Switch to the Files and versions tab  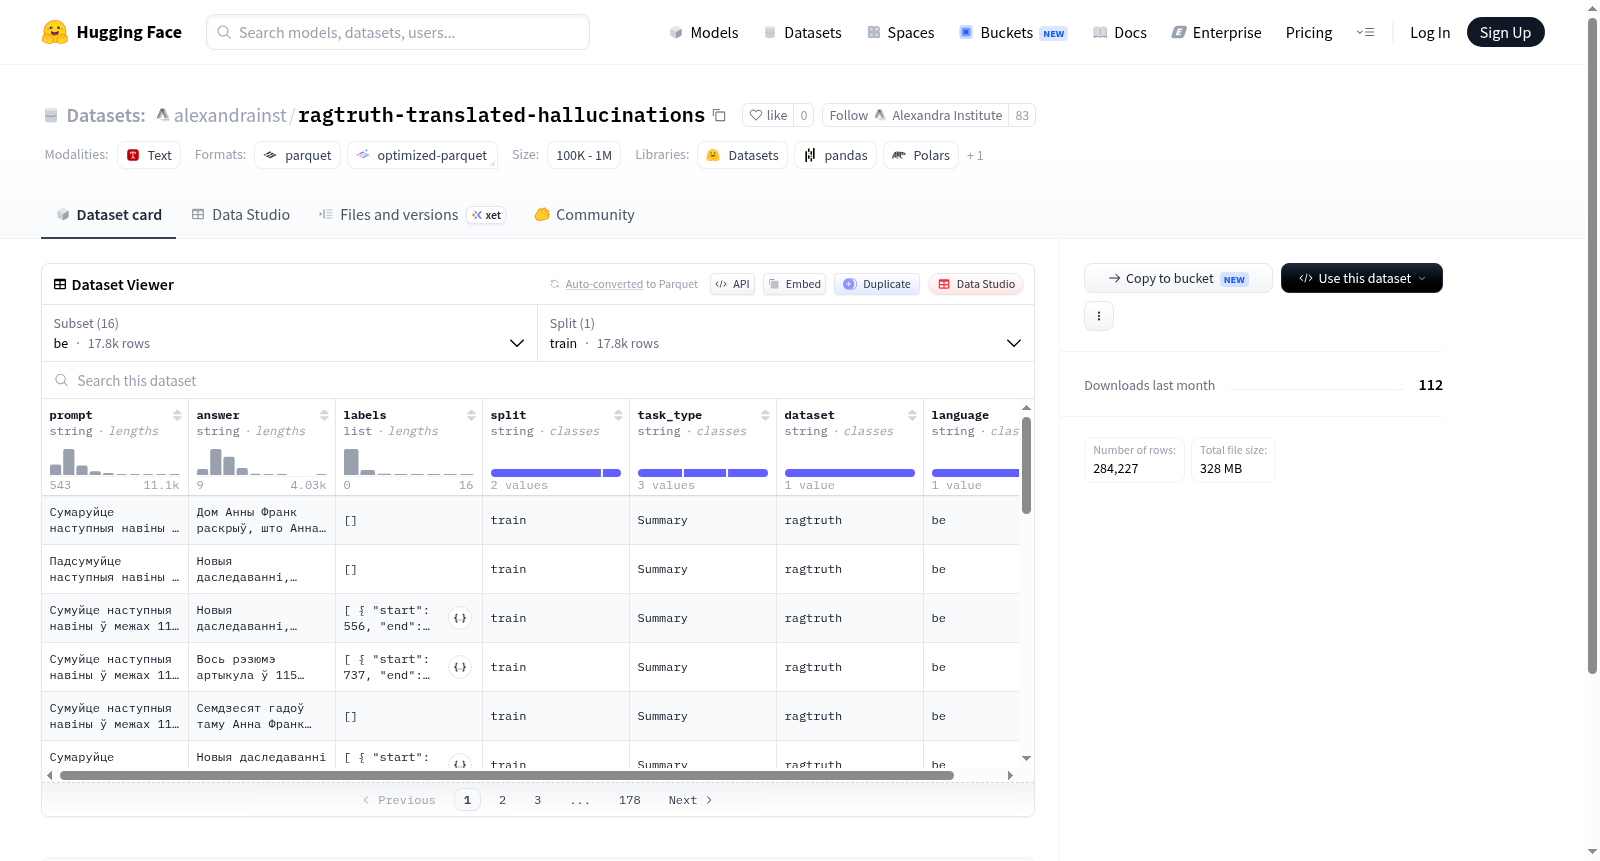point(411,215)
